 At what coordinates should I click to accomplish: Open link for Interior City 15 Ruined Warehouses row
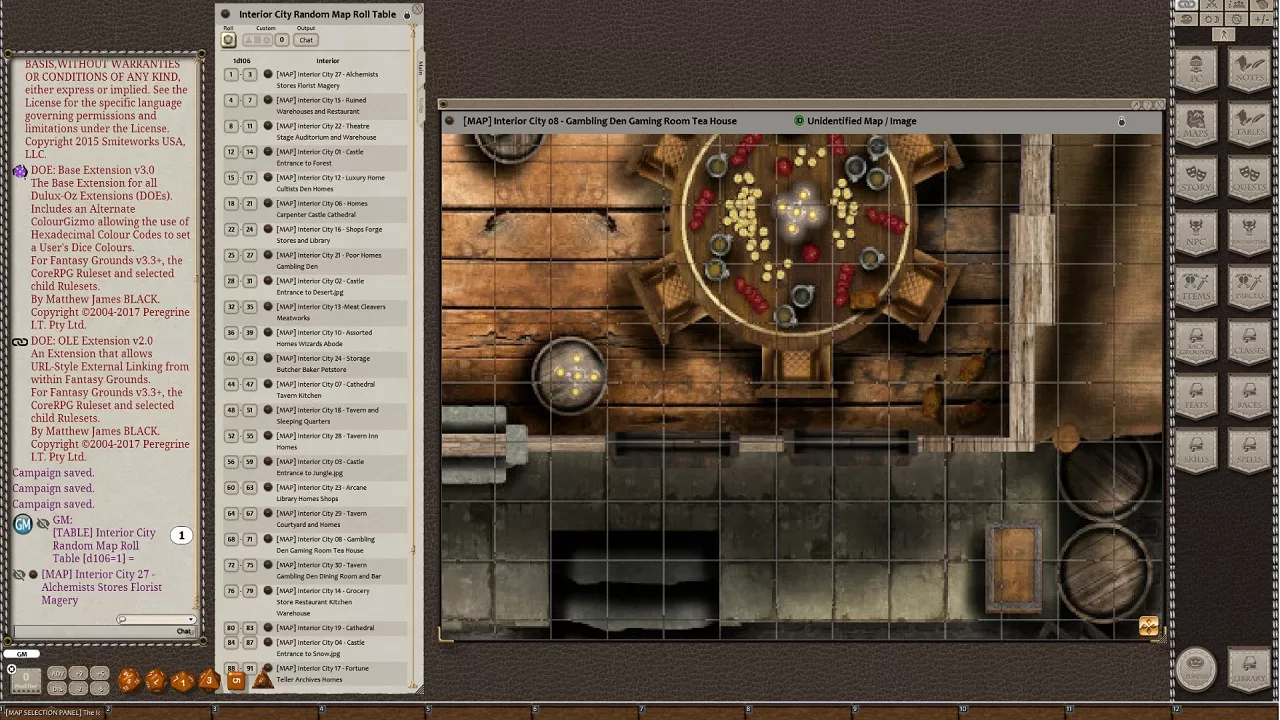point(268,100)
